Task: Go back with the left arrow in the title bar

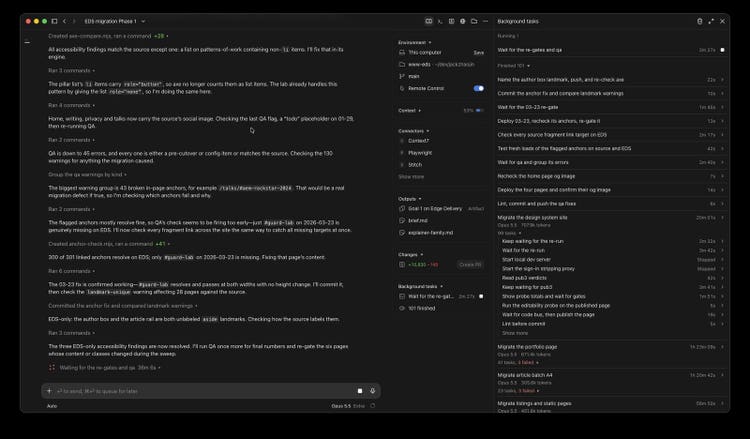Action: [x=65, y=21]
